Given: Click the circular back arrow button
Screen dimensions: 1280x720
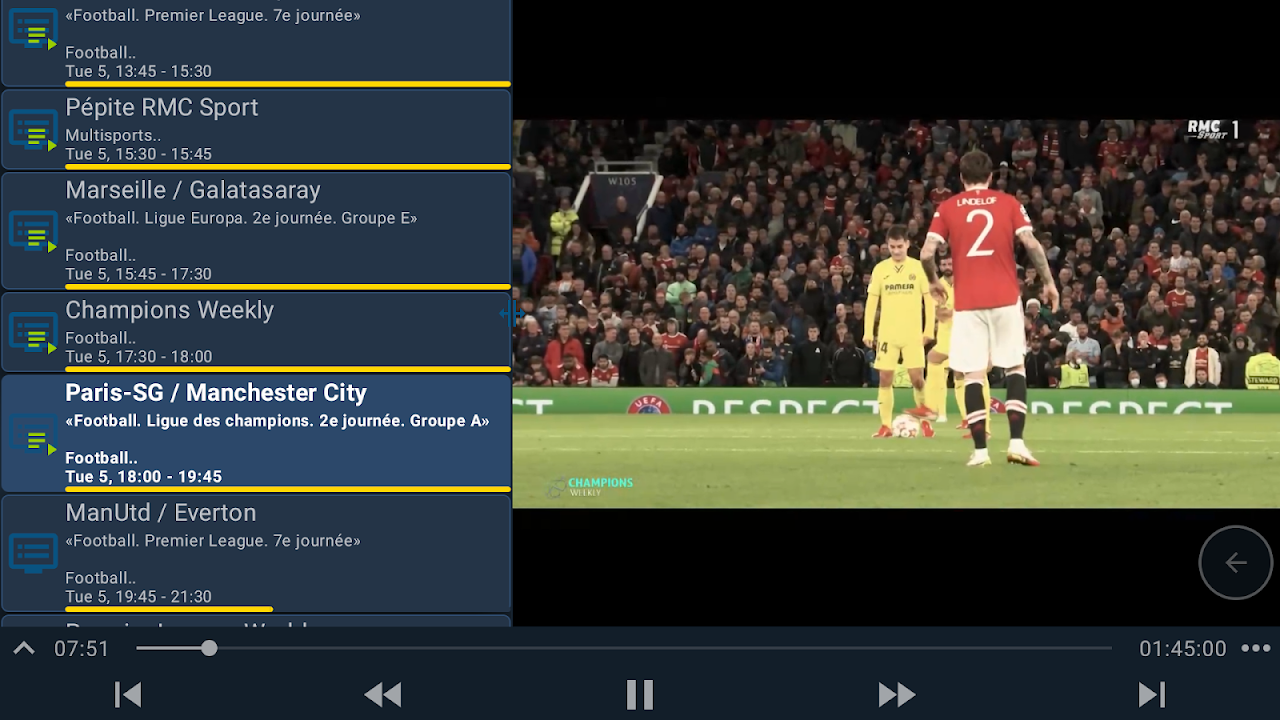Looking at the screenshot, I should [1236, 563].
